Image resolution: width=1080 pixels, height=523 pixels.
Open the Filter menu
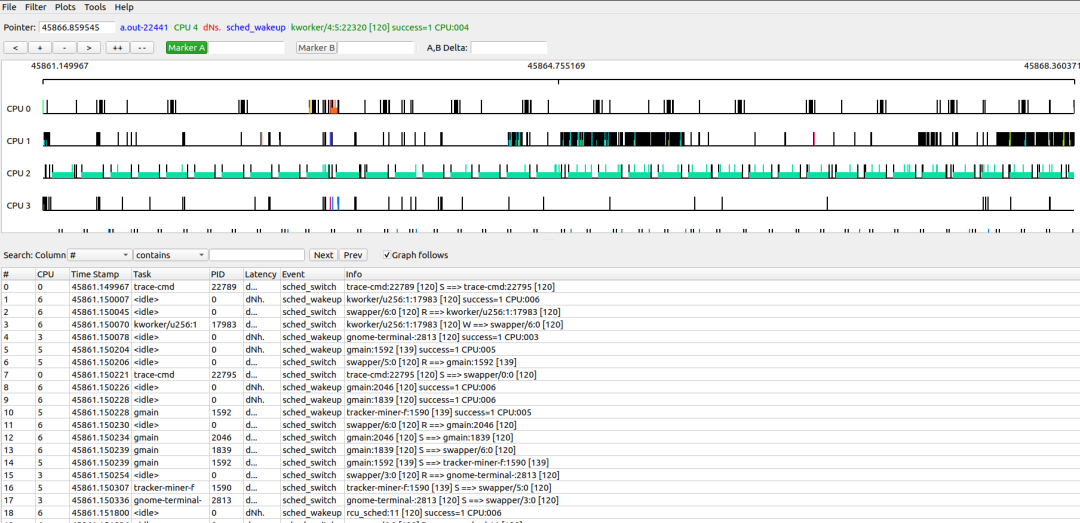[x=35, y=7]
